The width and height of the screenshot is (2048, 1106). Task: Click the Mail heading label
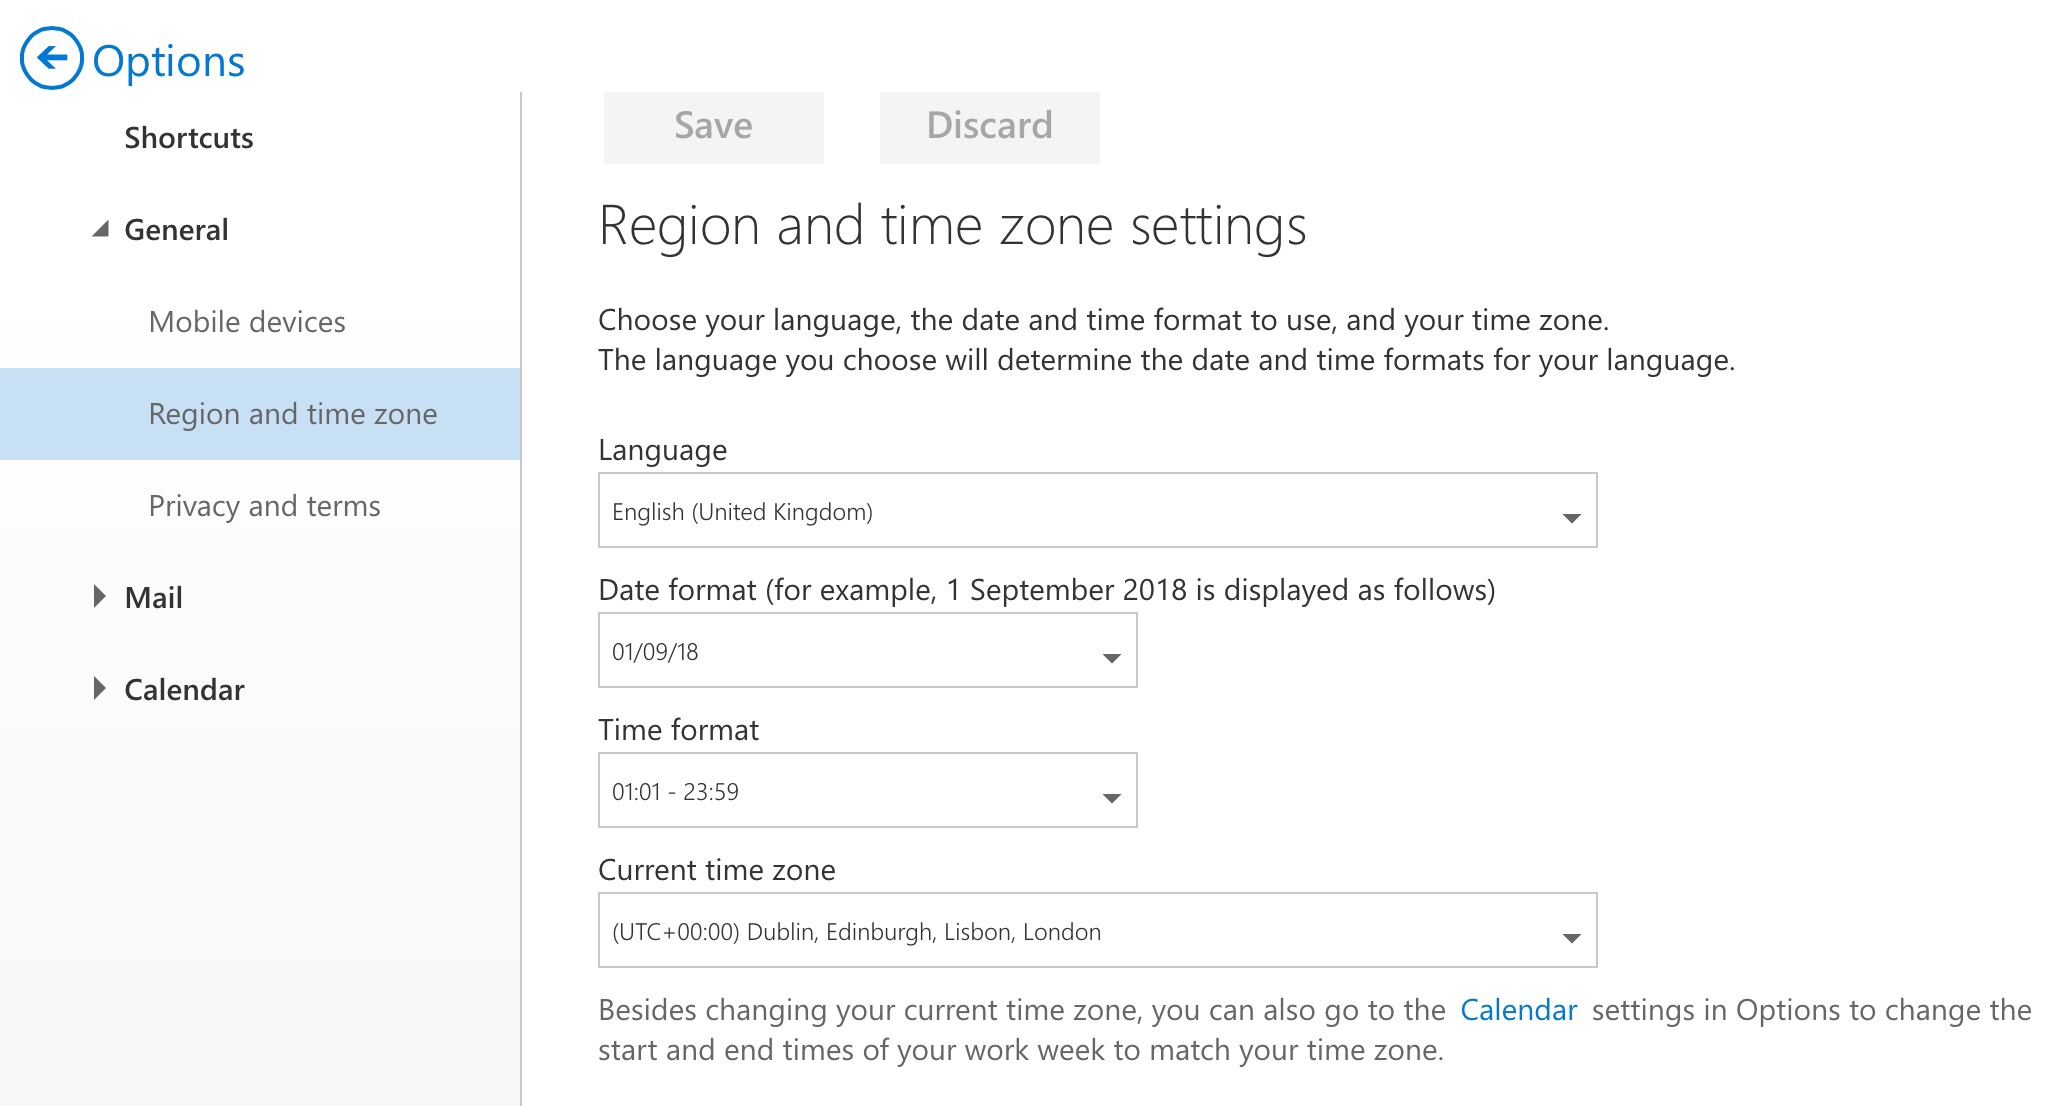pyautogui.click(x=153, y=598)
